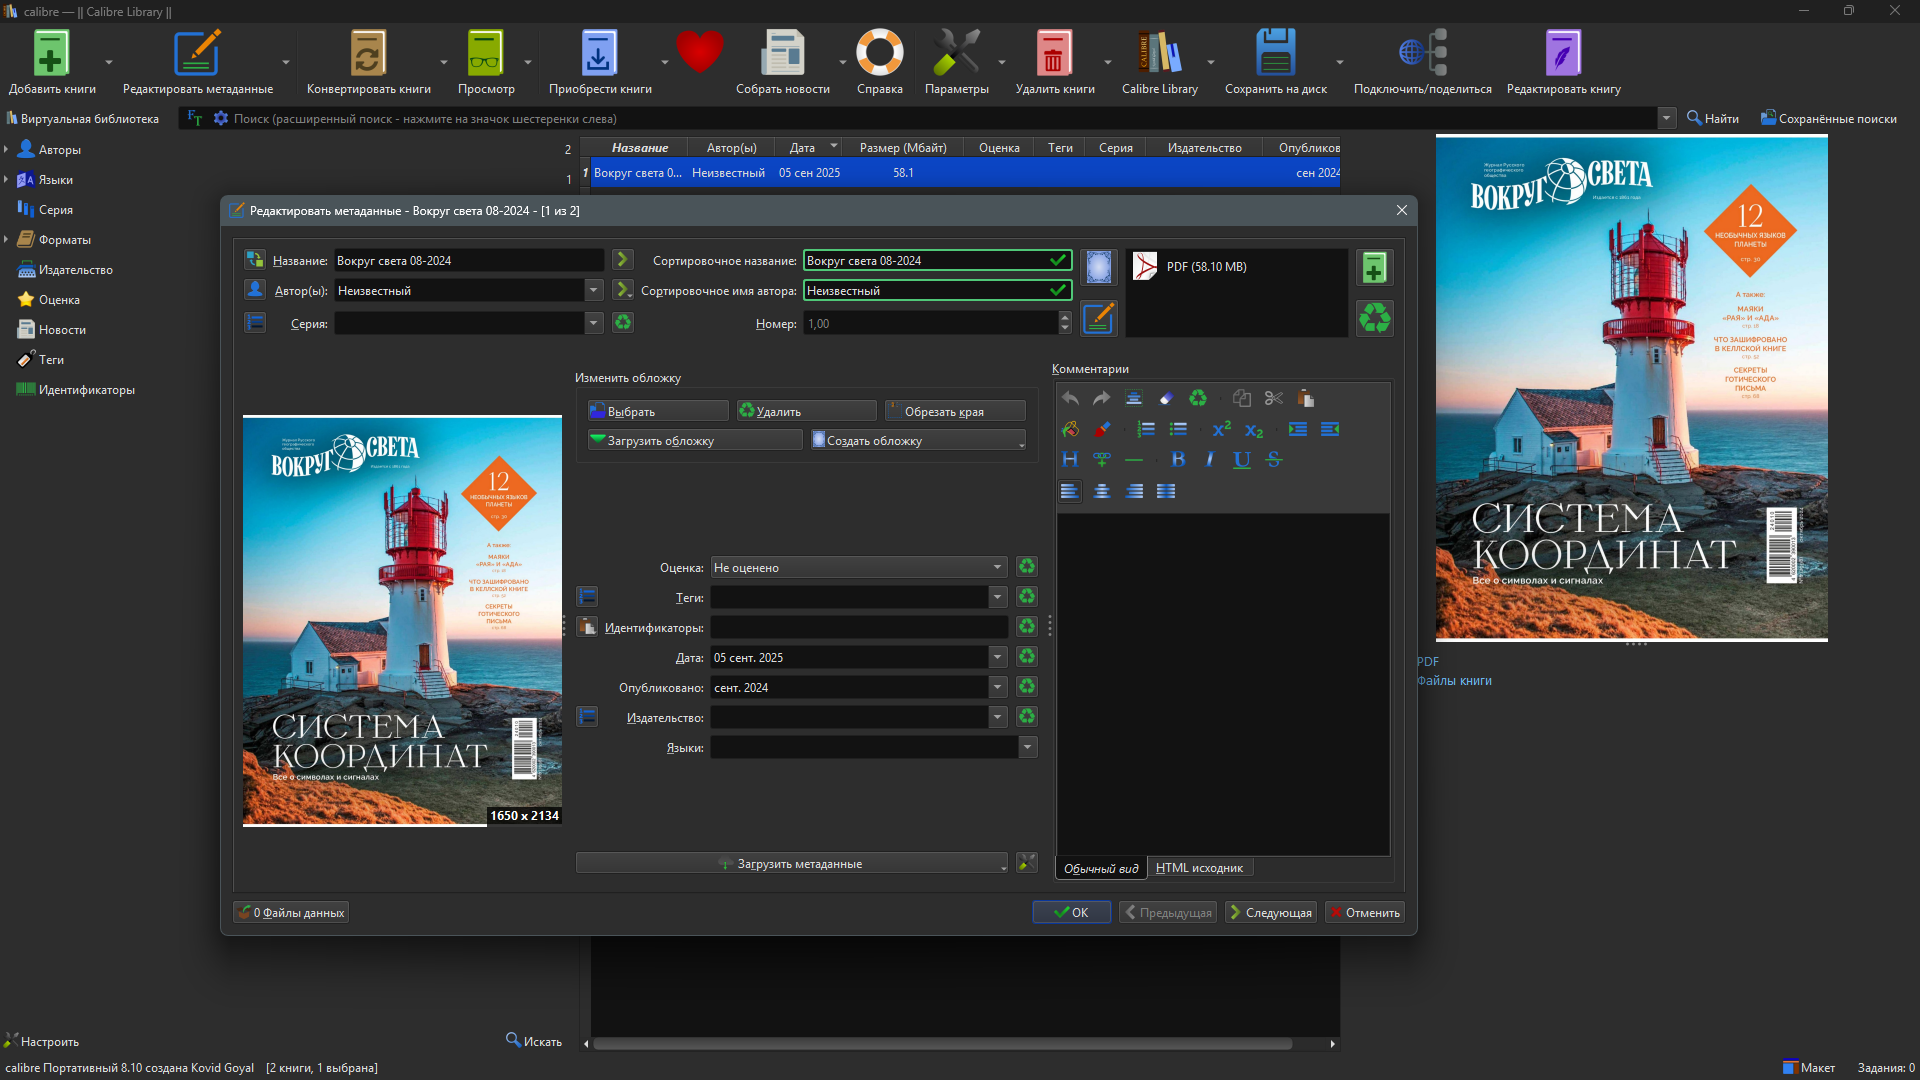Sort by Размер (Мбайт) column header
The width and height of the screenshot is (1920, 1080).
click(x=903, y=148)
